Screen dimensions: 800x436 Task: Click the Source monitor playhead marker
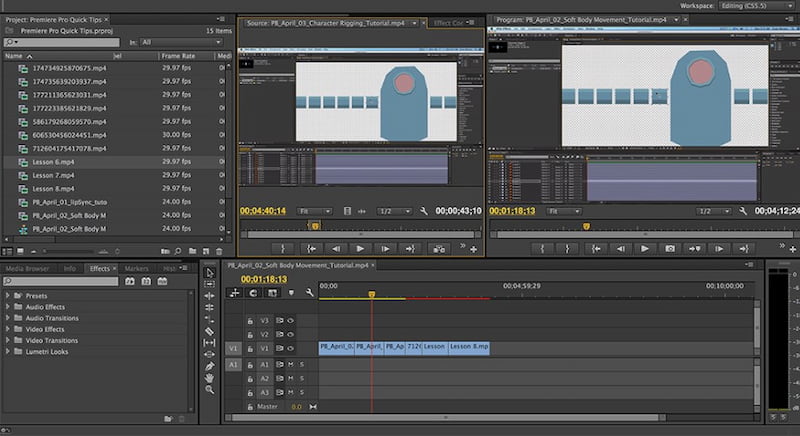tap(315, 226)
